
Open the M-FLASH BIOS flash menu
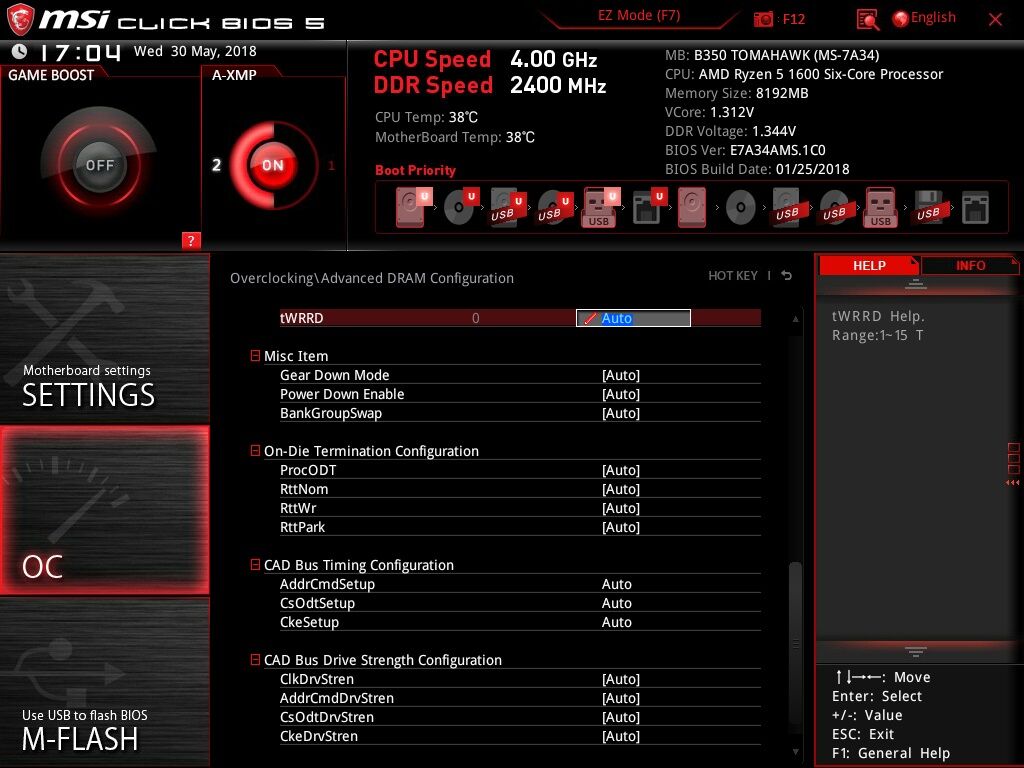click(104, 682)
